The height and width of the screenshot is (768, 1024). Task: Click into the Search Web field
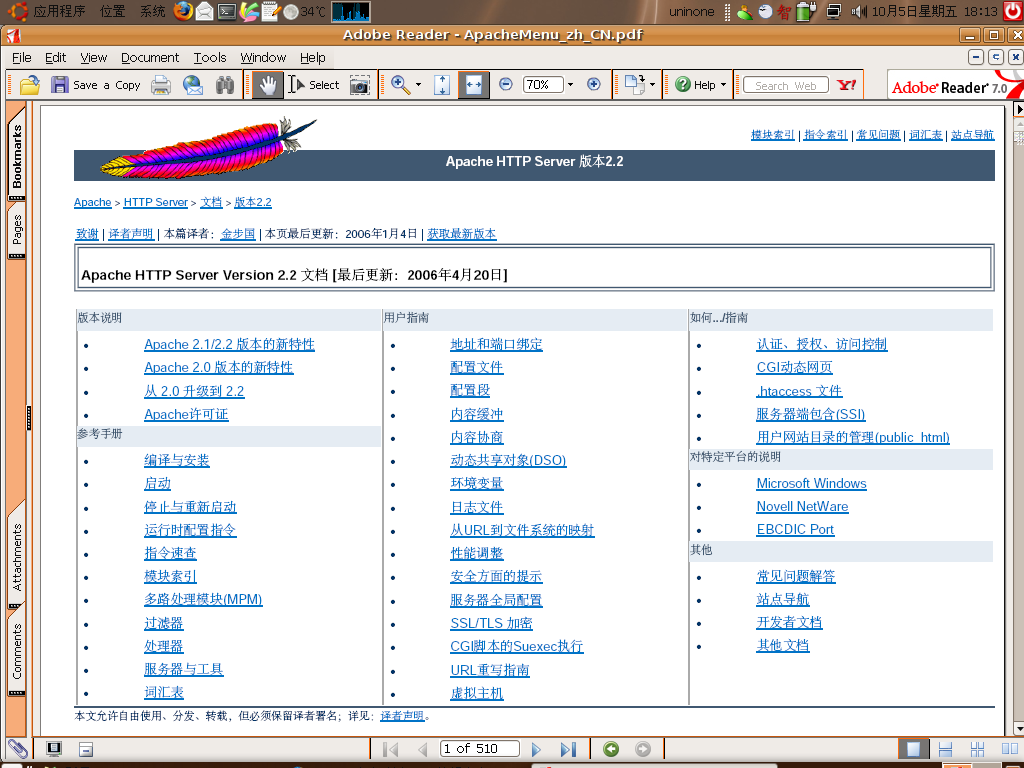tap(786, 85)
